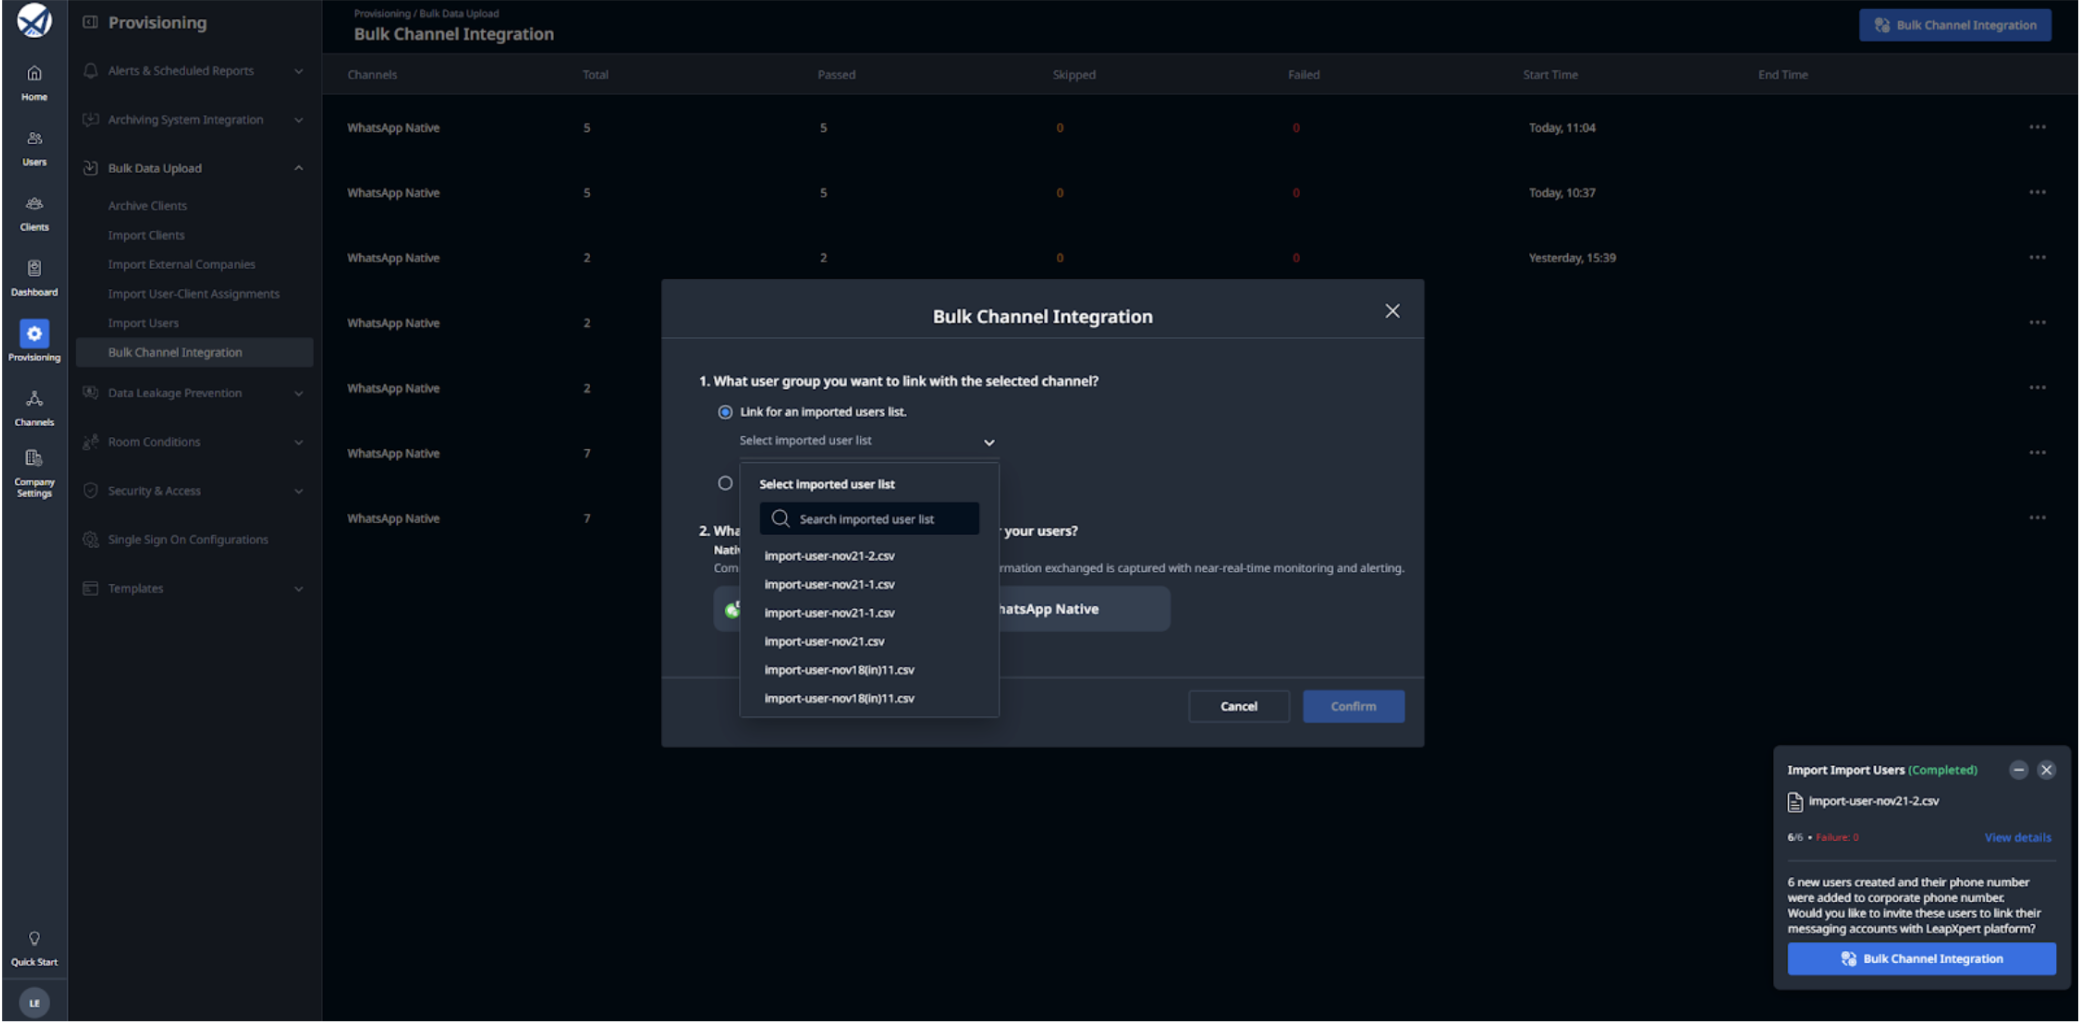Open Archive Clients submenu item

pos(147,206)
